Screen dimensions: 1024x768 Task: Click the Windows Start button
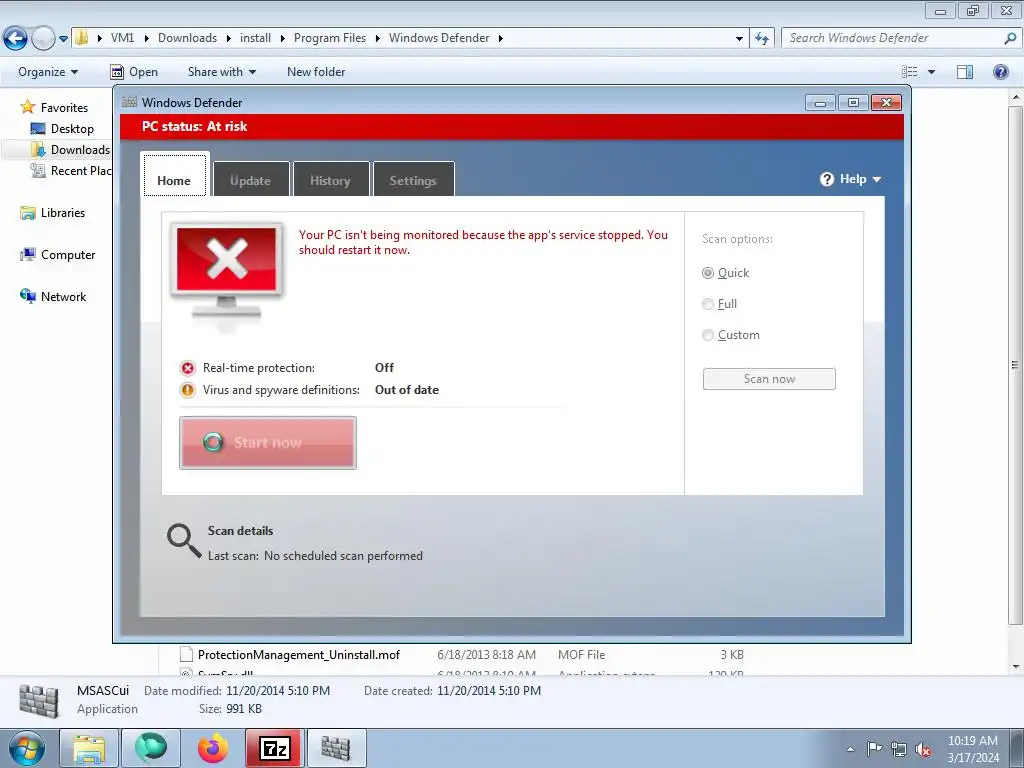(x=27, y=748)
